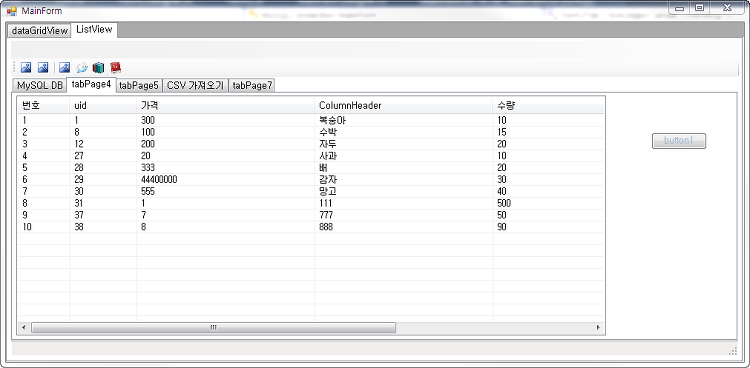Click the 111 cell
This screenshot has height=368, width=750.
pos(325,203)
